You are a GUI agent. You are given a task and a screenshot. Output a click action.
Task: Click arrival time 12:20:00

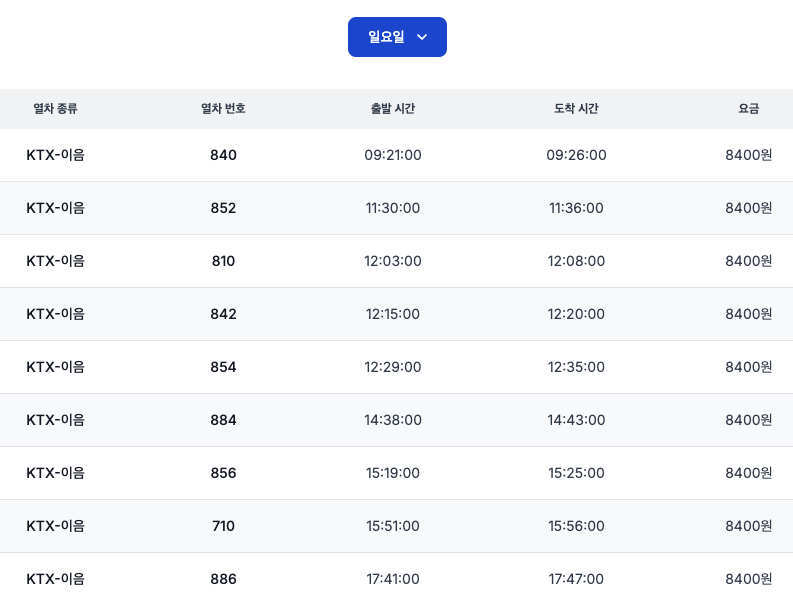pyautogui.click(x=576, y=314)
